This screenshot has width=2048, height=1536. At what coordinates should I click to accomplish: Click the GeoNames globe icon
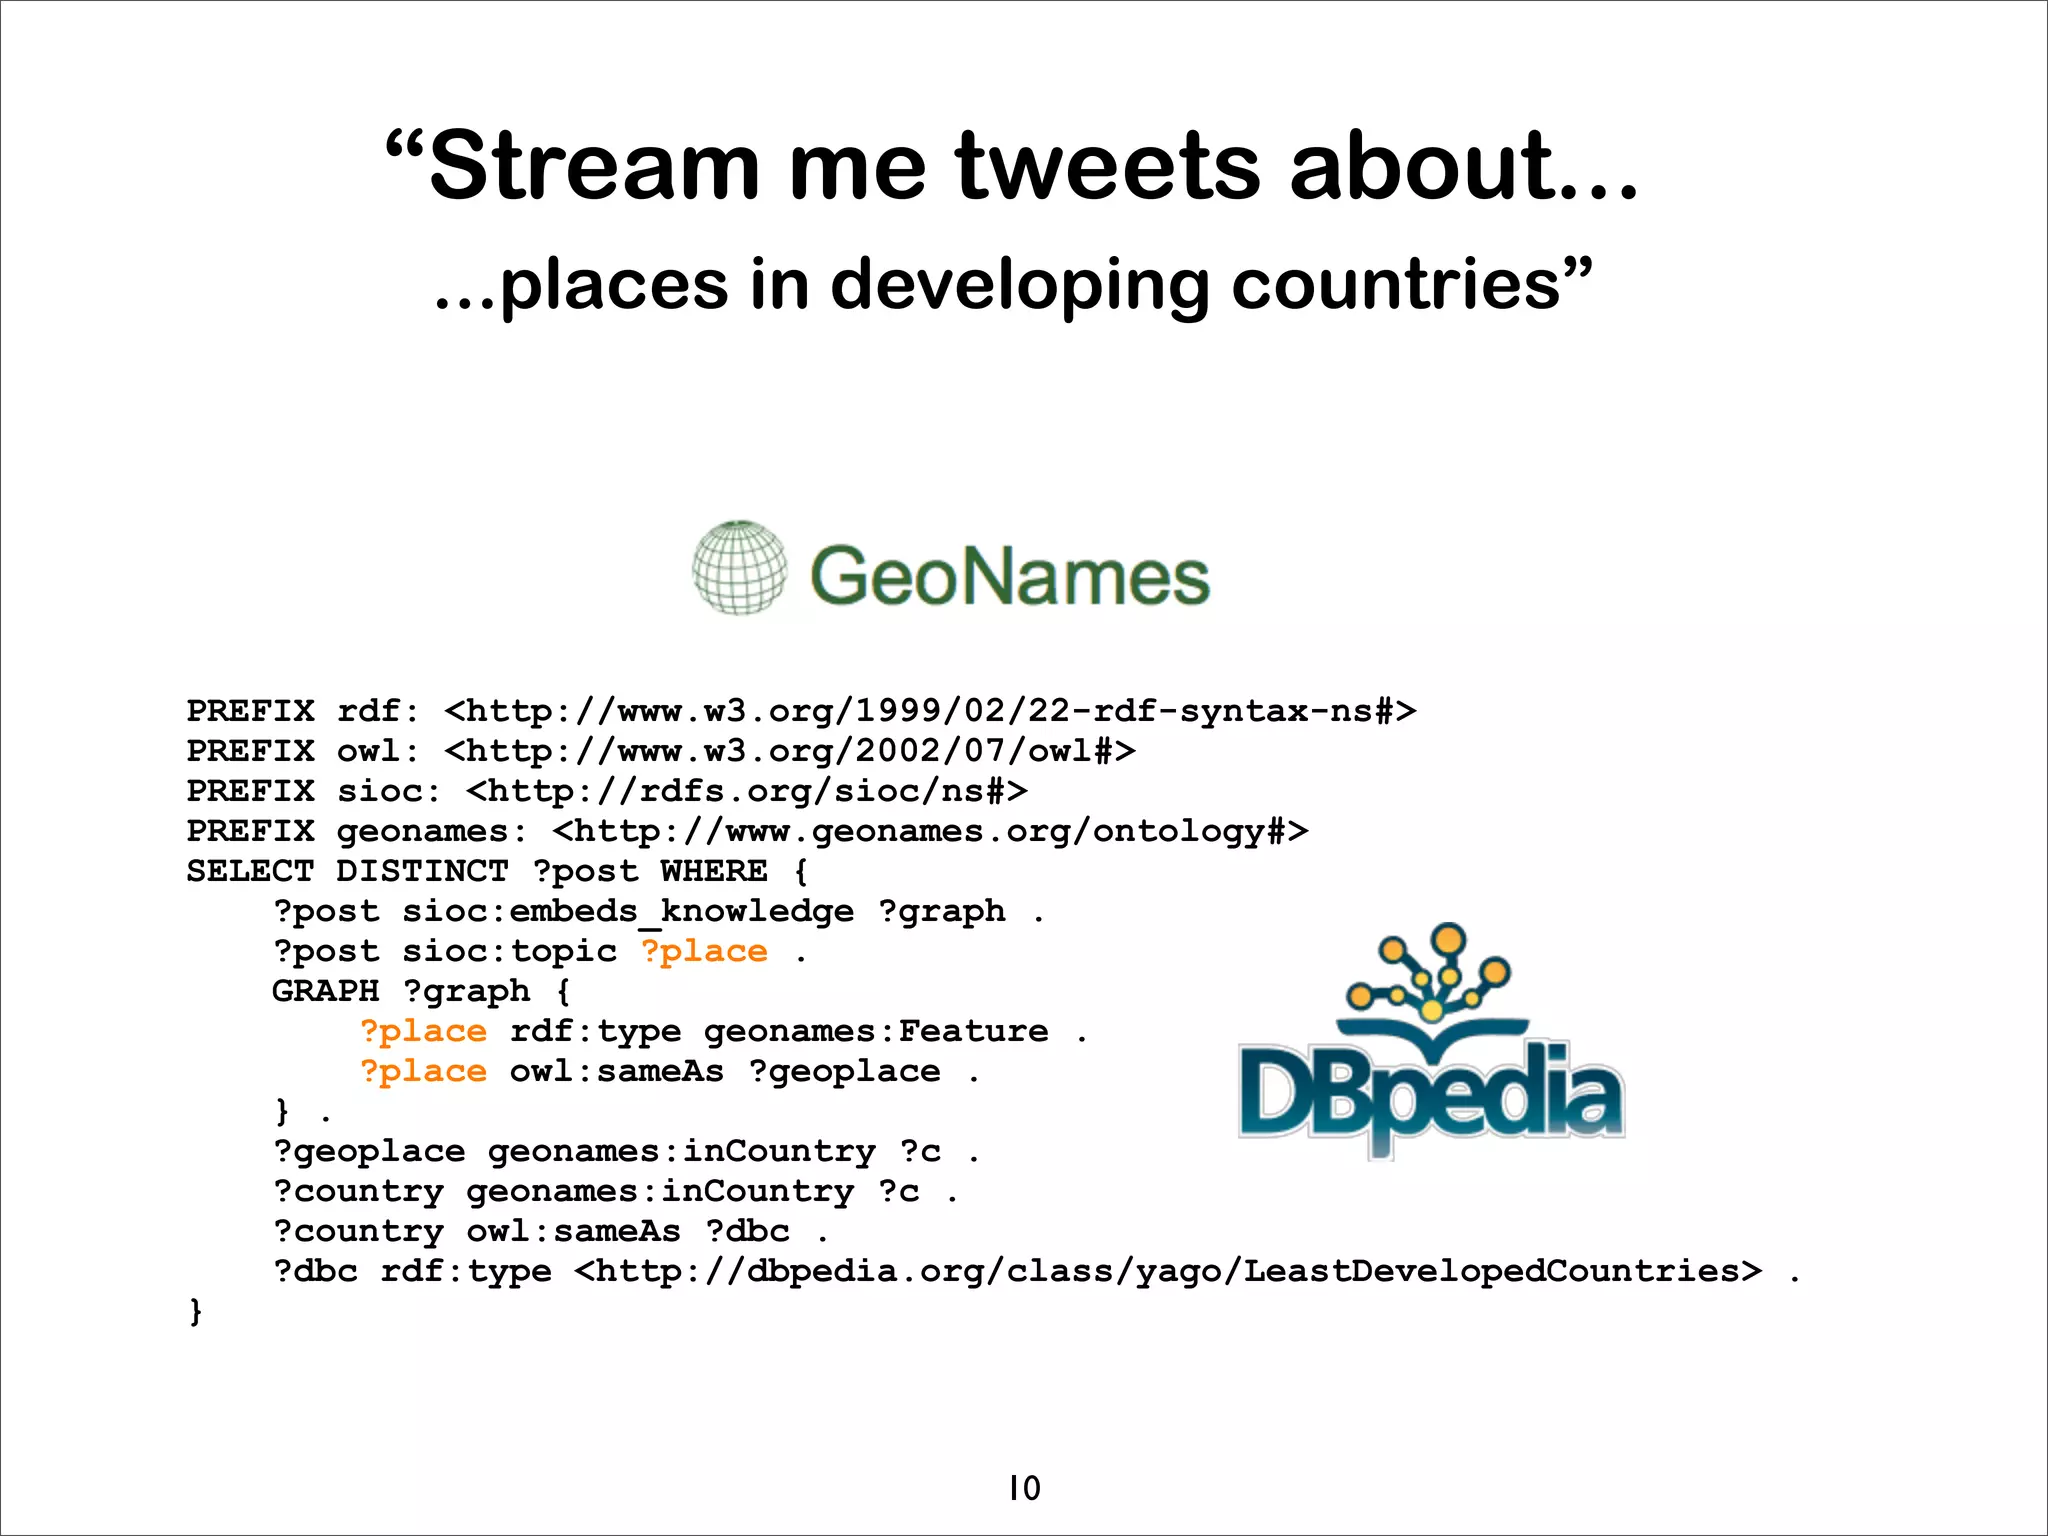739,567
